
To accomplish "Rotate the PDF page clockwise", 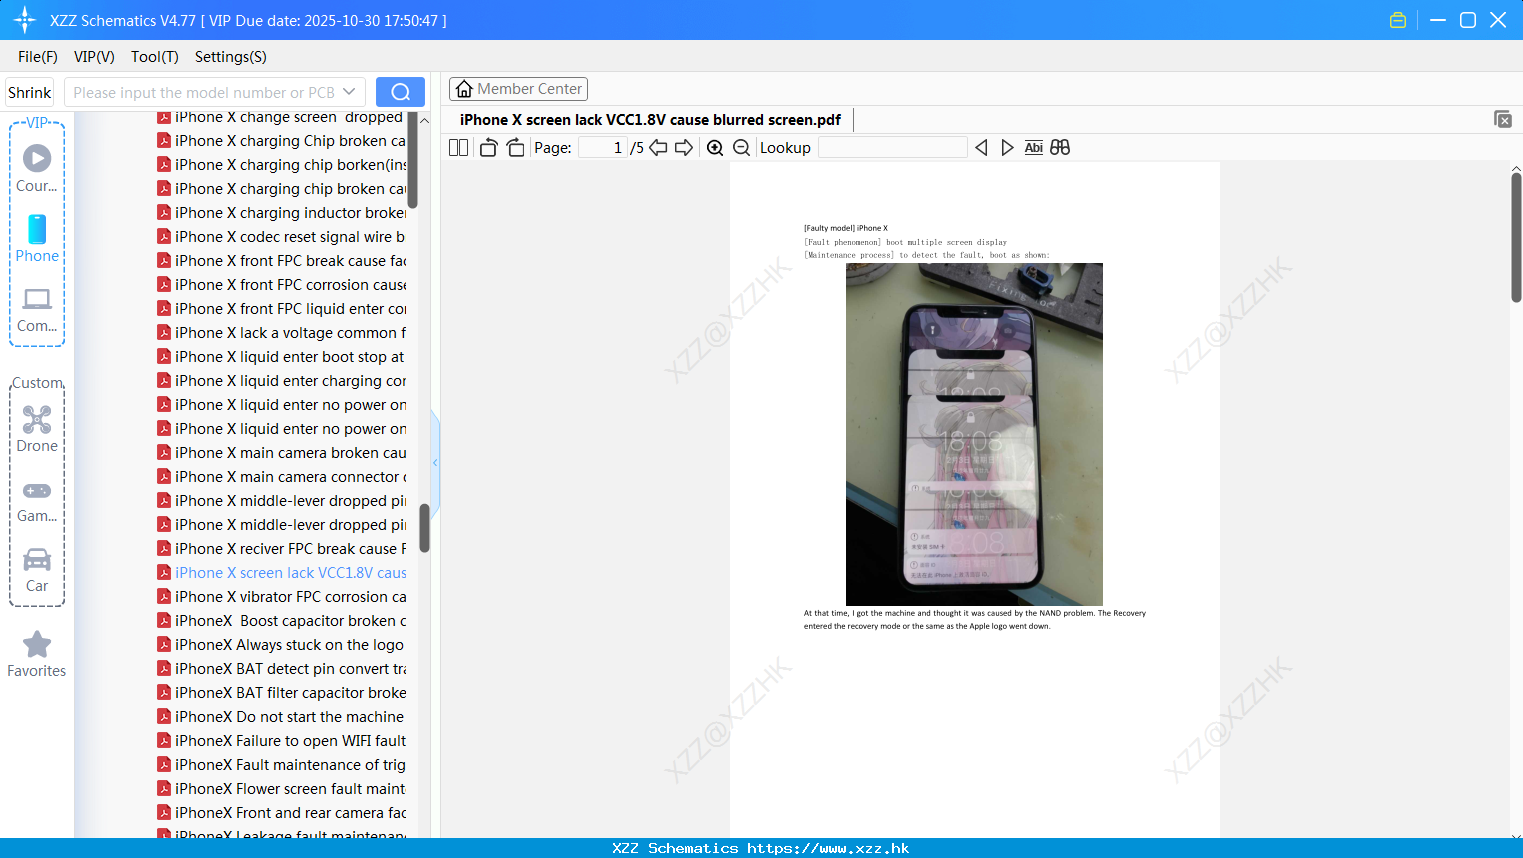I will (515, 148).
